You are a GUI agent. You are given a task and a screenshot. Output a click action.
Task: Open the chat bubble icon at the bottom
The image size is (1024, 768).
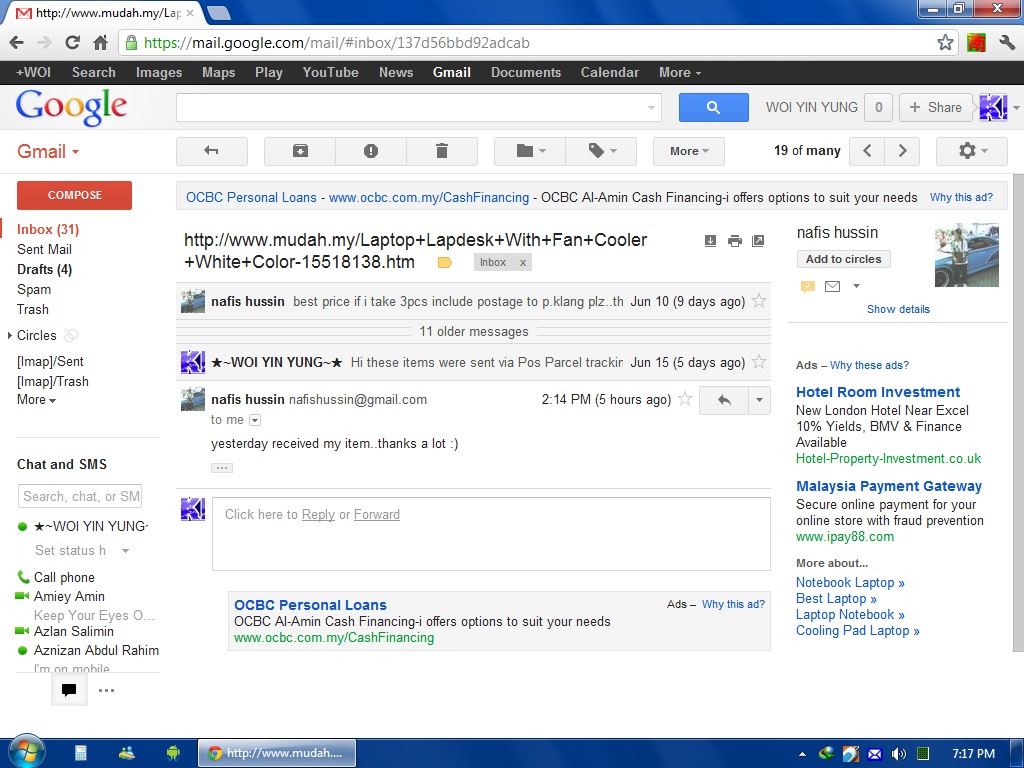[x=69, y=690]
